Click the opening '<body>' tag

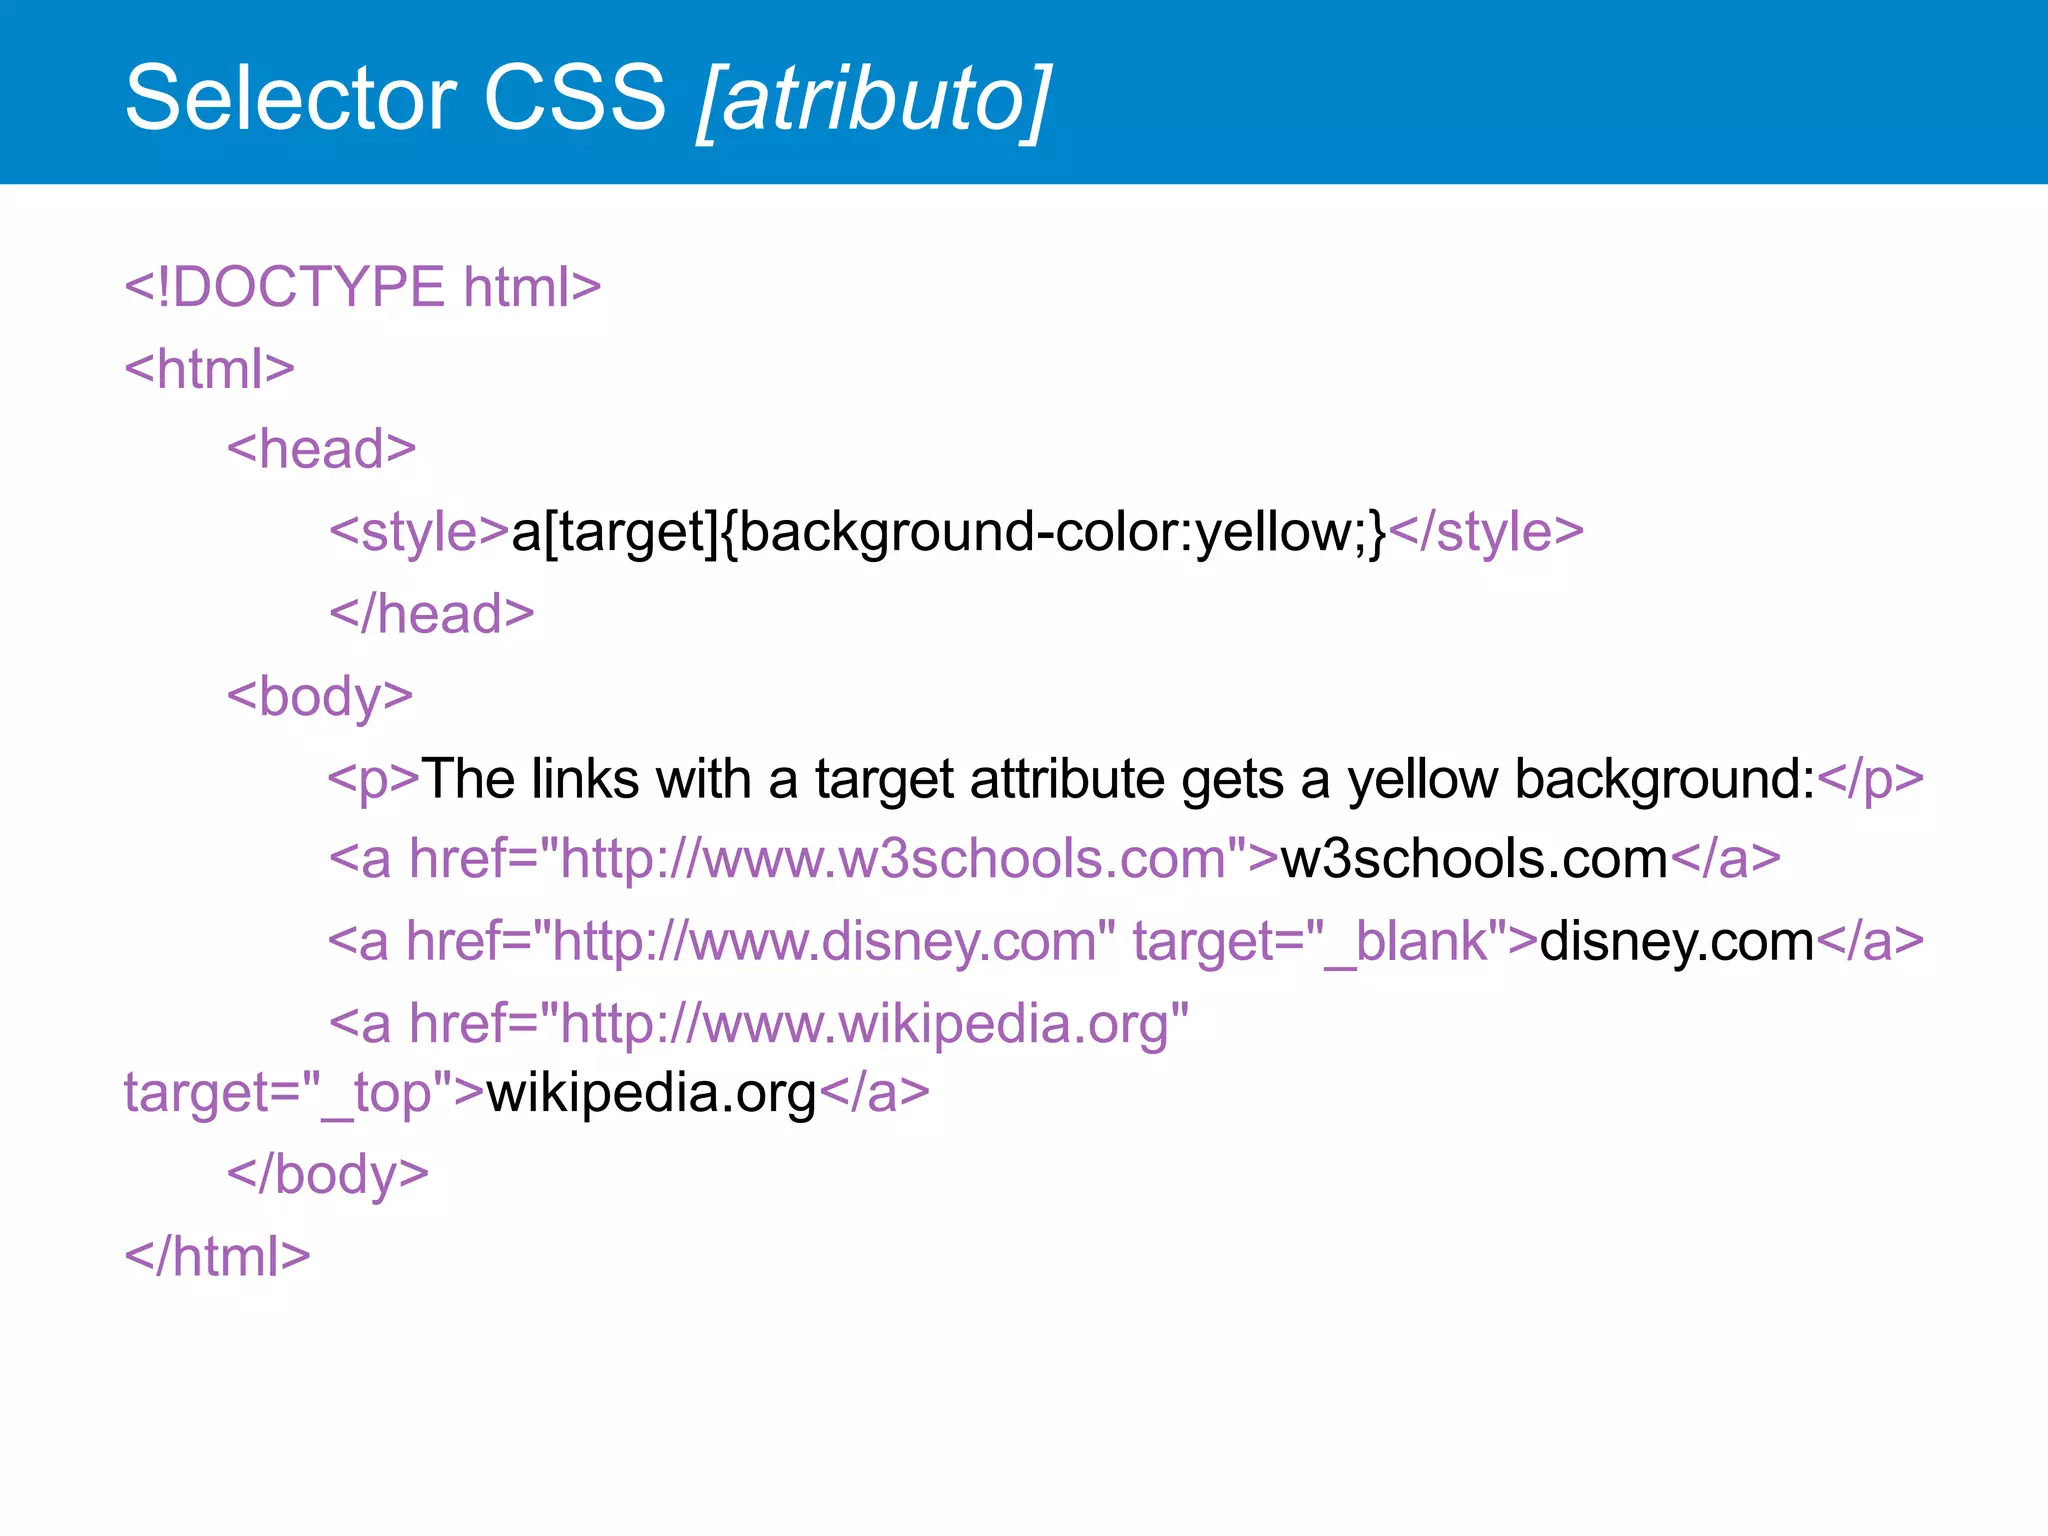click(320, 697)
